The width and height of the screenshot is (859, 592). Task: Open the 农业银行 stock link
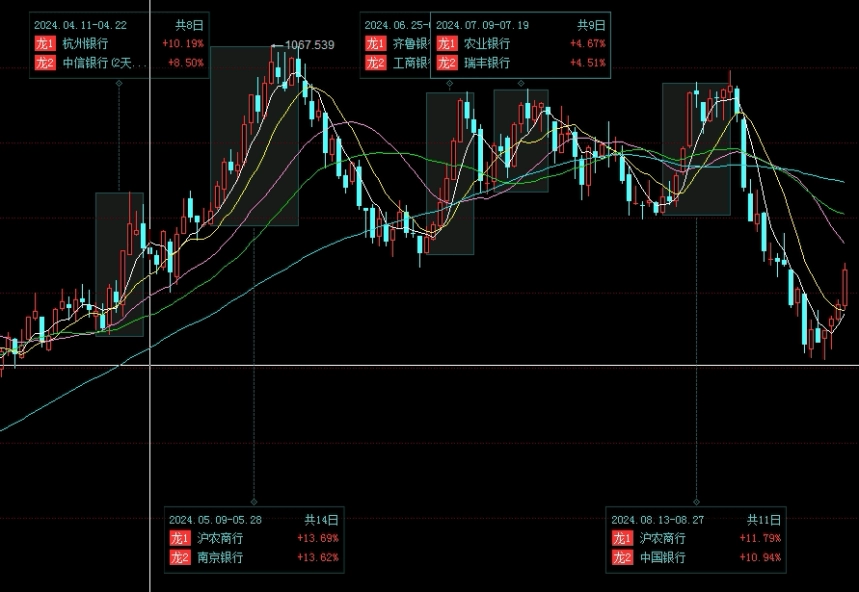point(487,44)
